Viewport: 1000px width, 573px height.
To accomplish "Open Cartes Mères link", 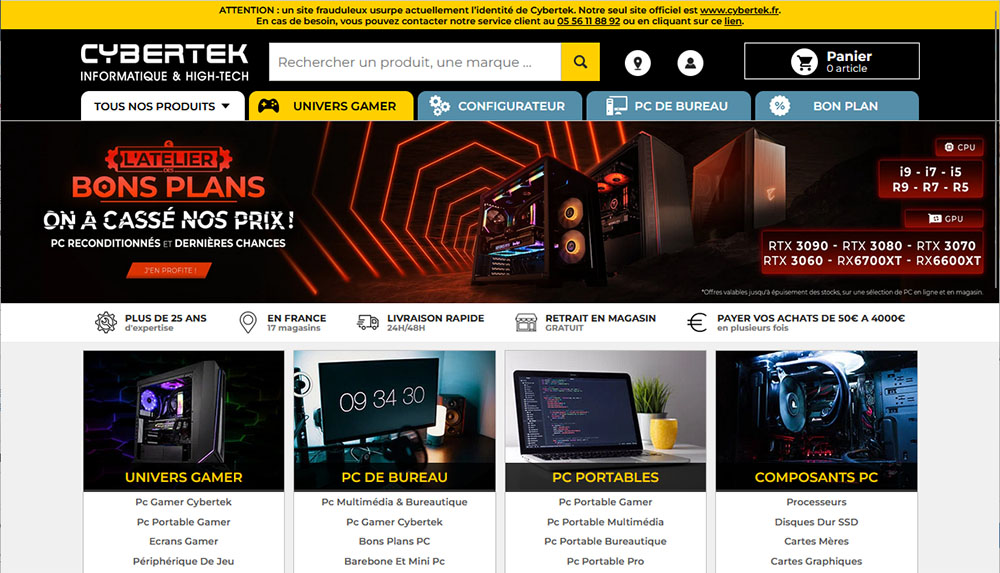I will (816, 541).
